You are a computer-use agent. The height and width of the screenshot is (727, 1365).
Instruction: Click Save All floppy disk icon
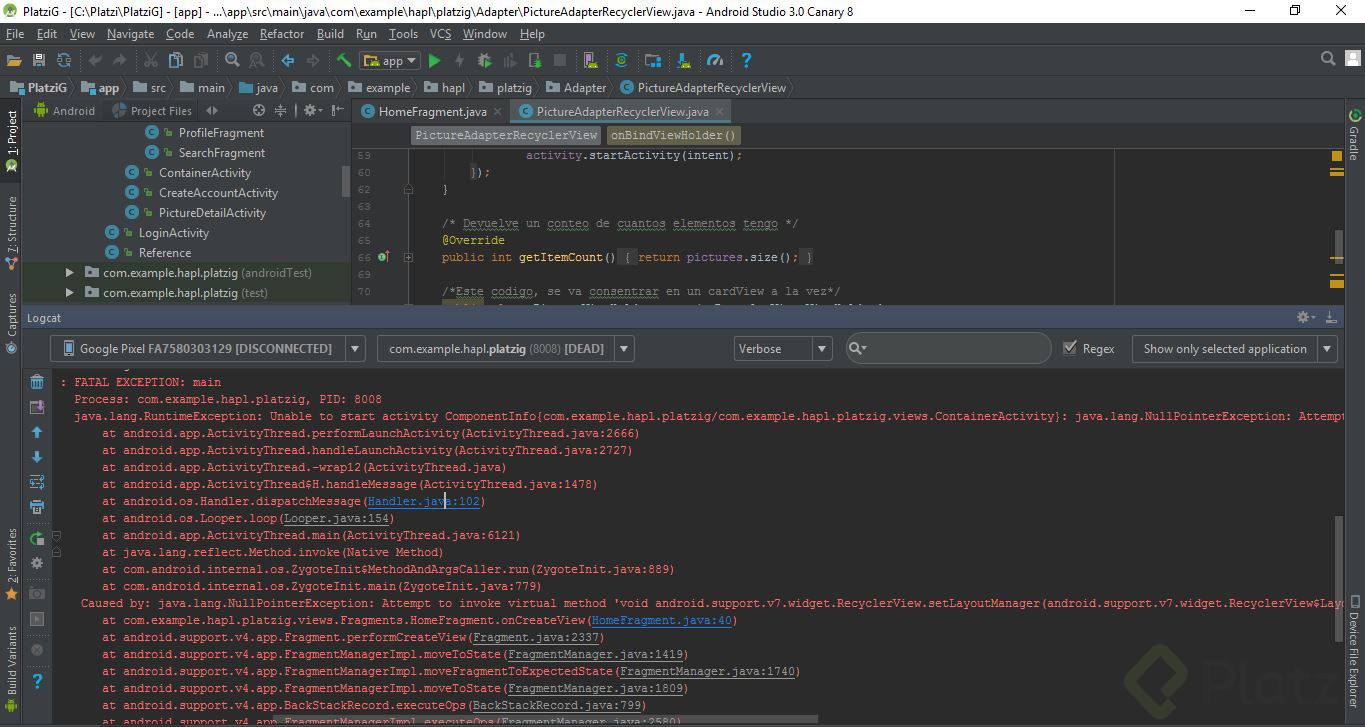(x=39, y=61)
